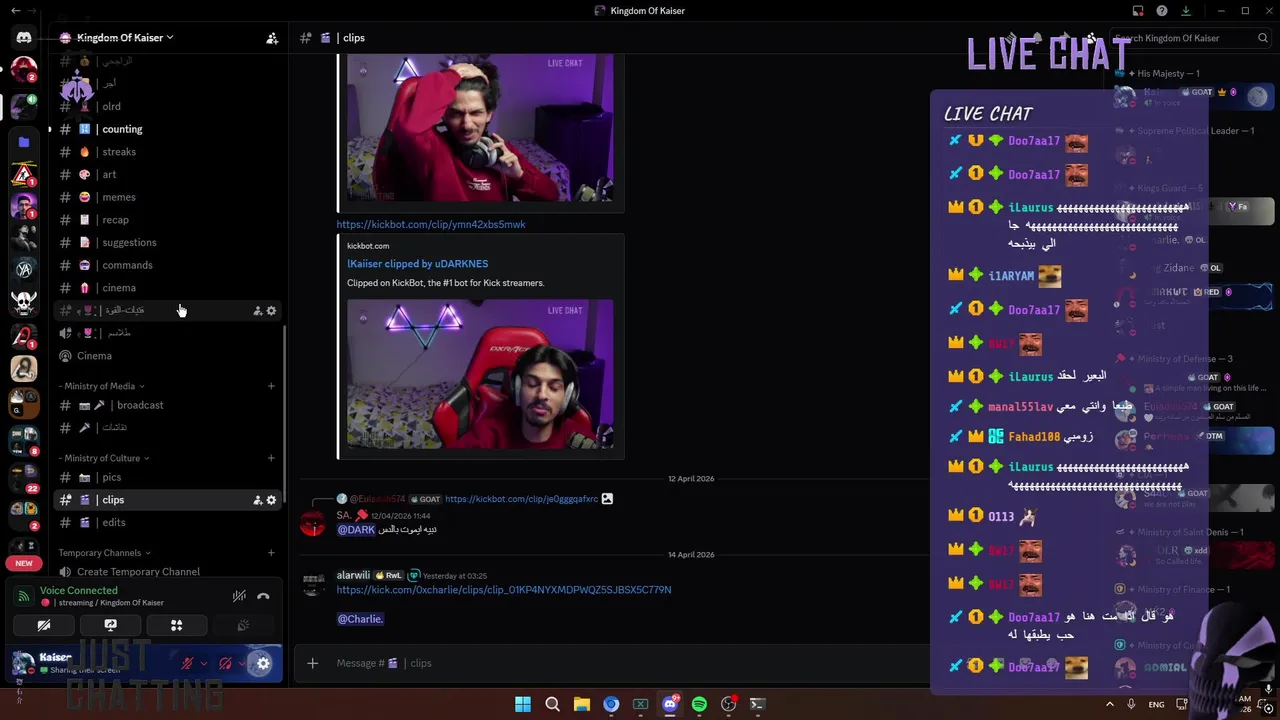The width and height of the screenshot is (1280, 720).
Task: Open the art channel
Action: coord(168,174)
